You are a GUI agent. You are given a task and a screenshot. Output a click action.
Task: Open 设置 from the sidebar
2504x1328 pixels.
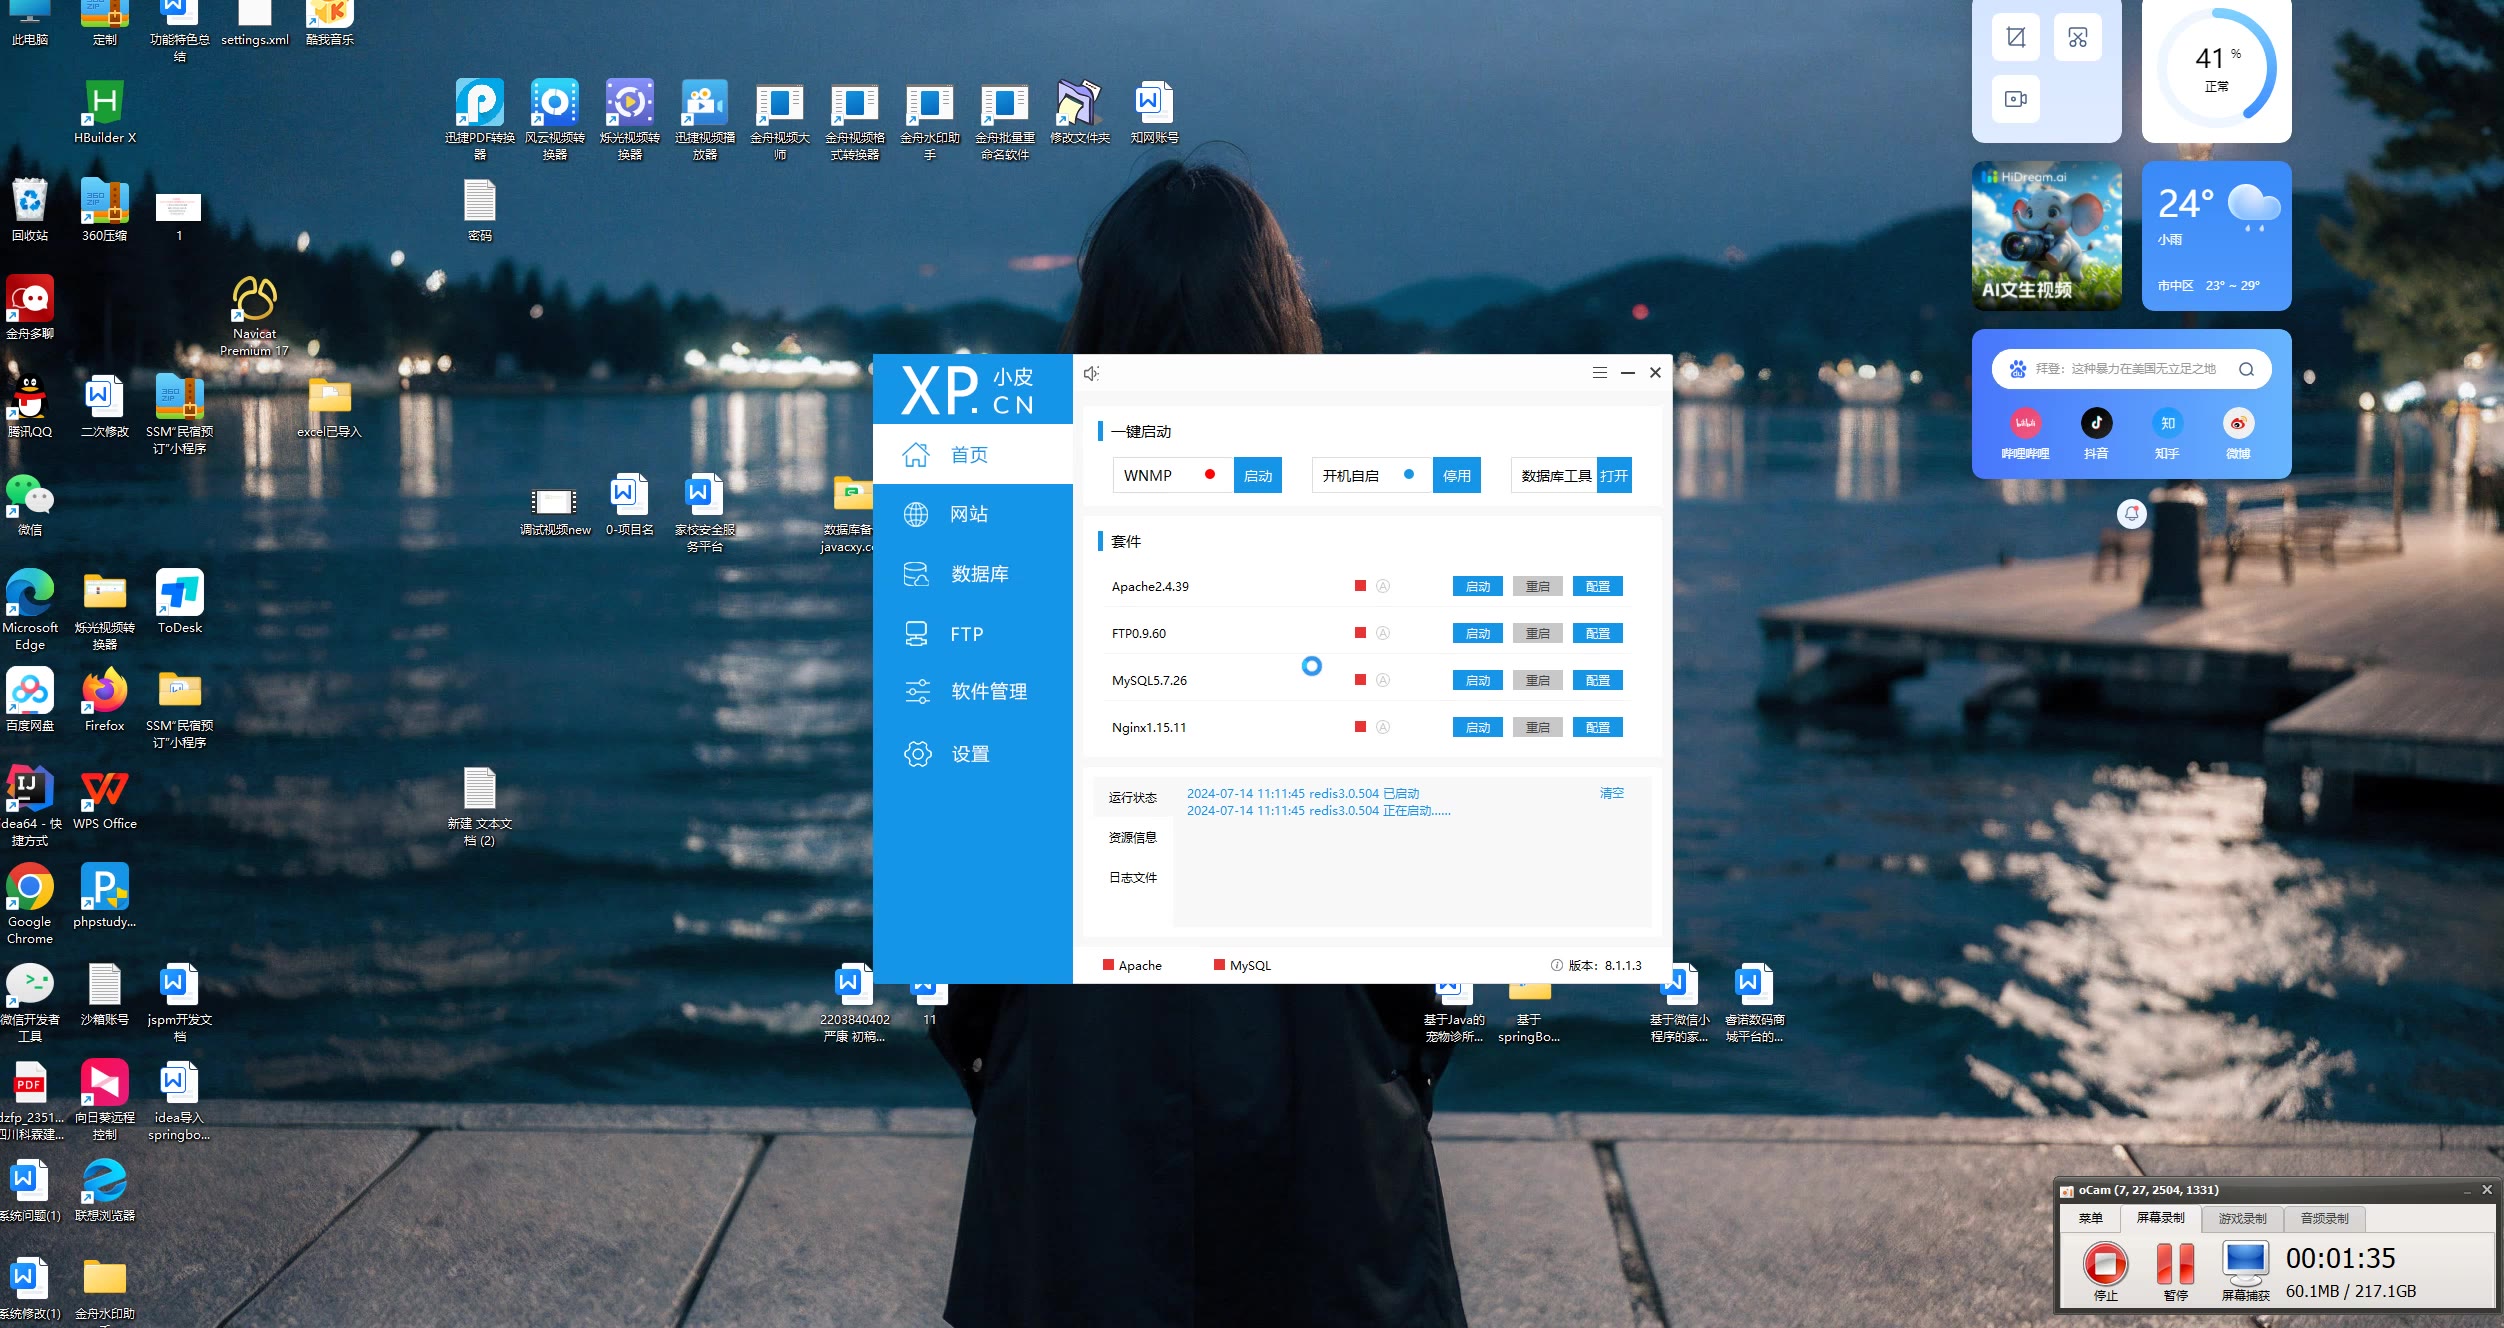969,754
